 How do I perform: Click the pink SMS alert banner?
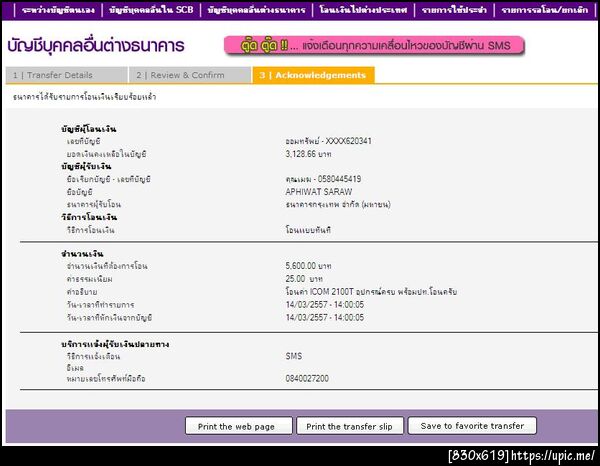point(374,46)
